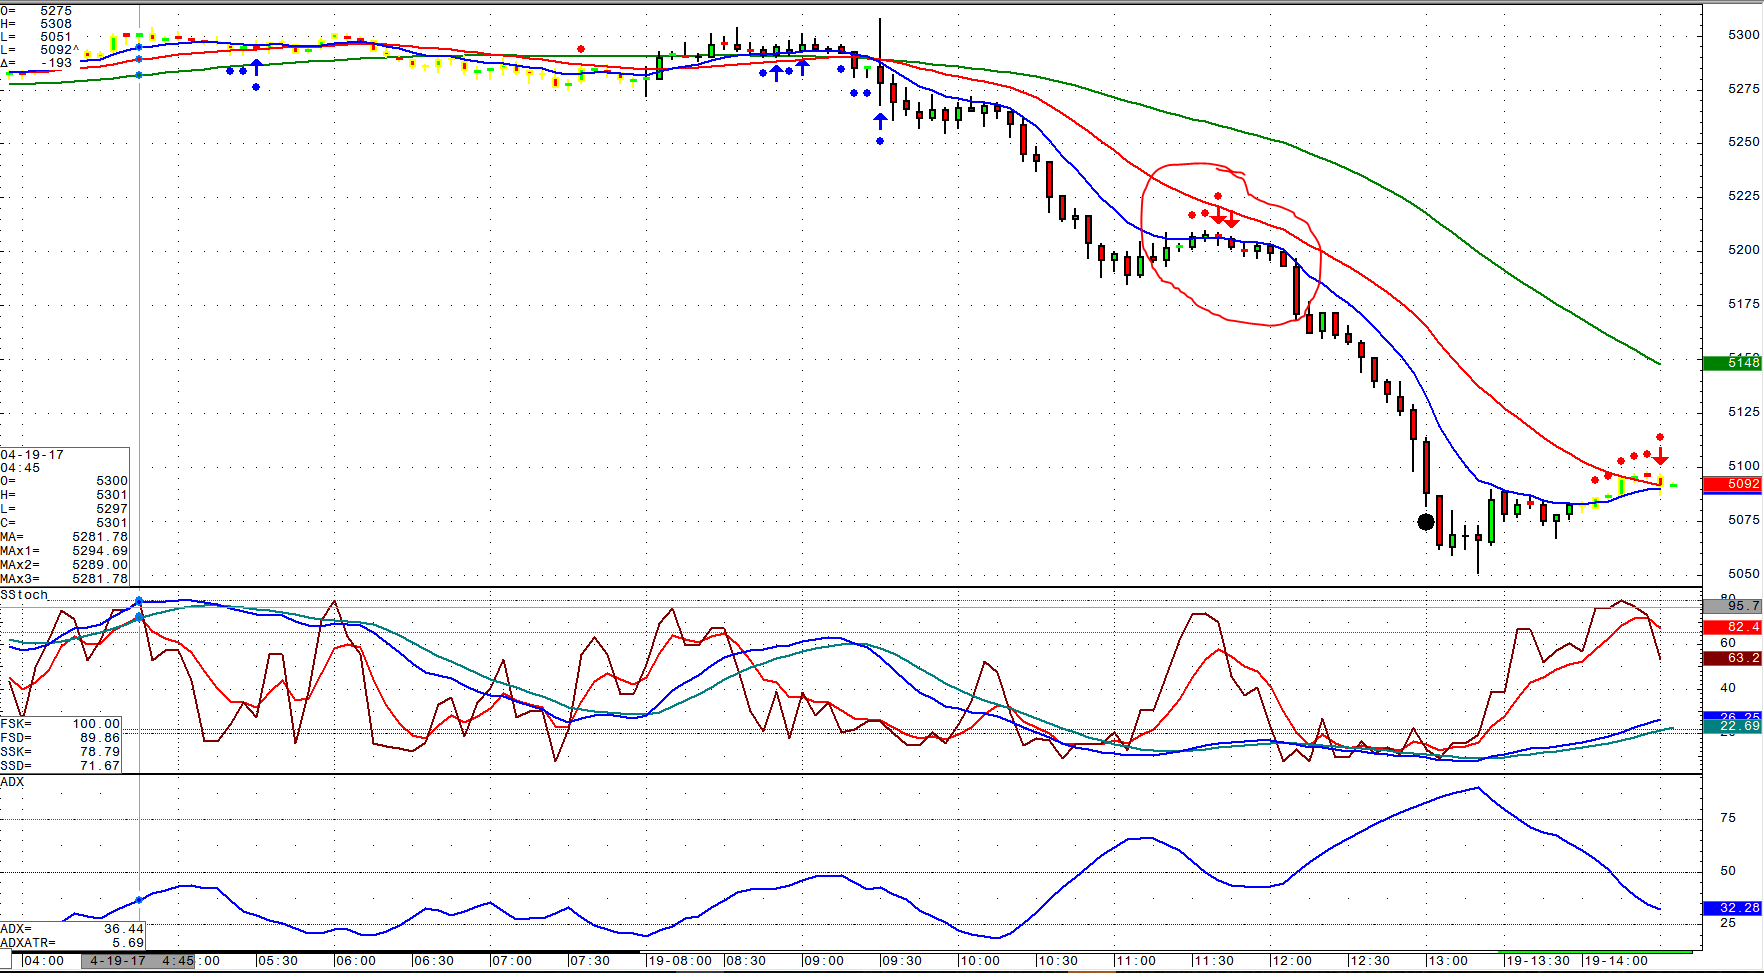Click the black dot marker near the chart low
This screenshot has height=973, width=1764.
coord(1426,521)
